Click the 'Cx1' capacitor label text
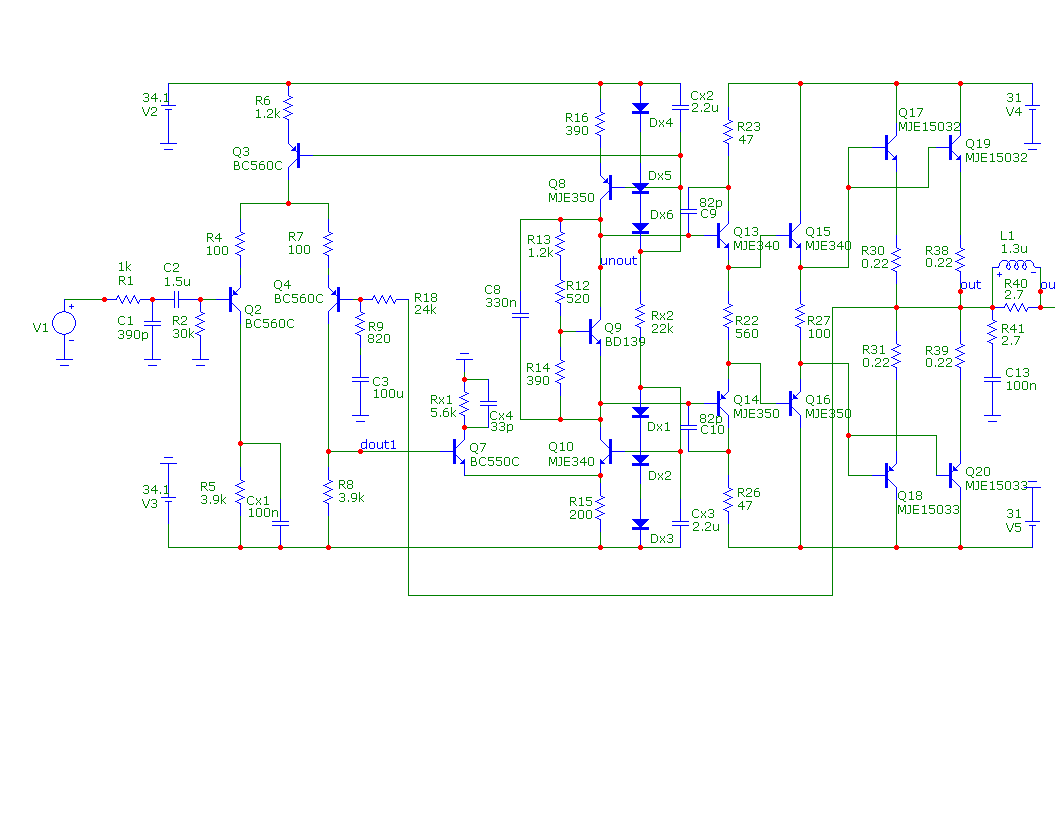1055x813 pixels. (258, 501)
